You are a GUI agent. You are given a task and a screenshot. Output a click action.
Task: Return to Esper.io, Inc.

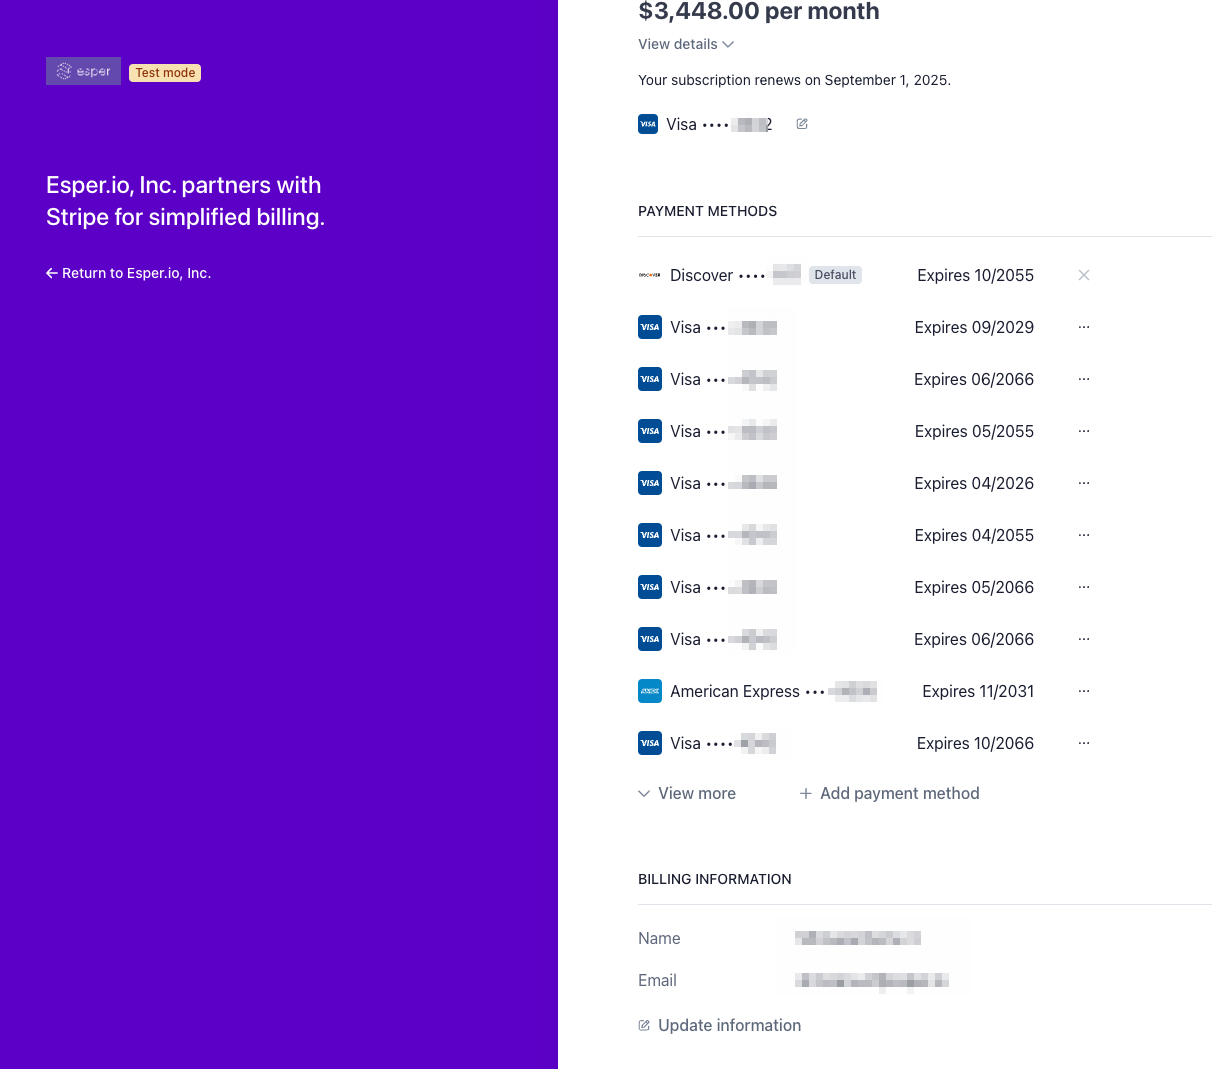tap(128, 272)
